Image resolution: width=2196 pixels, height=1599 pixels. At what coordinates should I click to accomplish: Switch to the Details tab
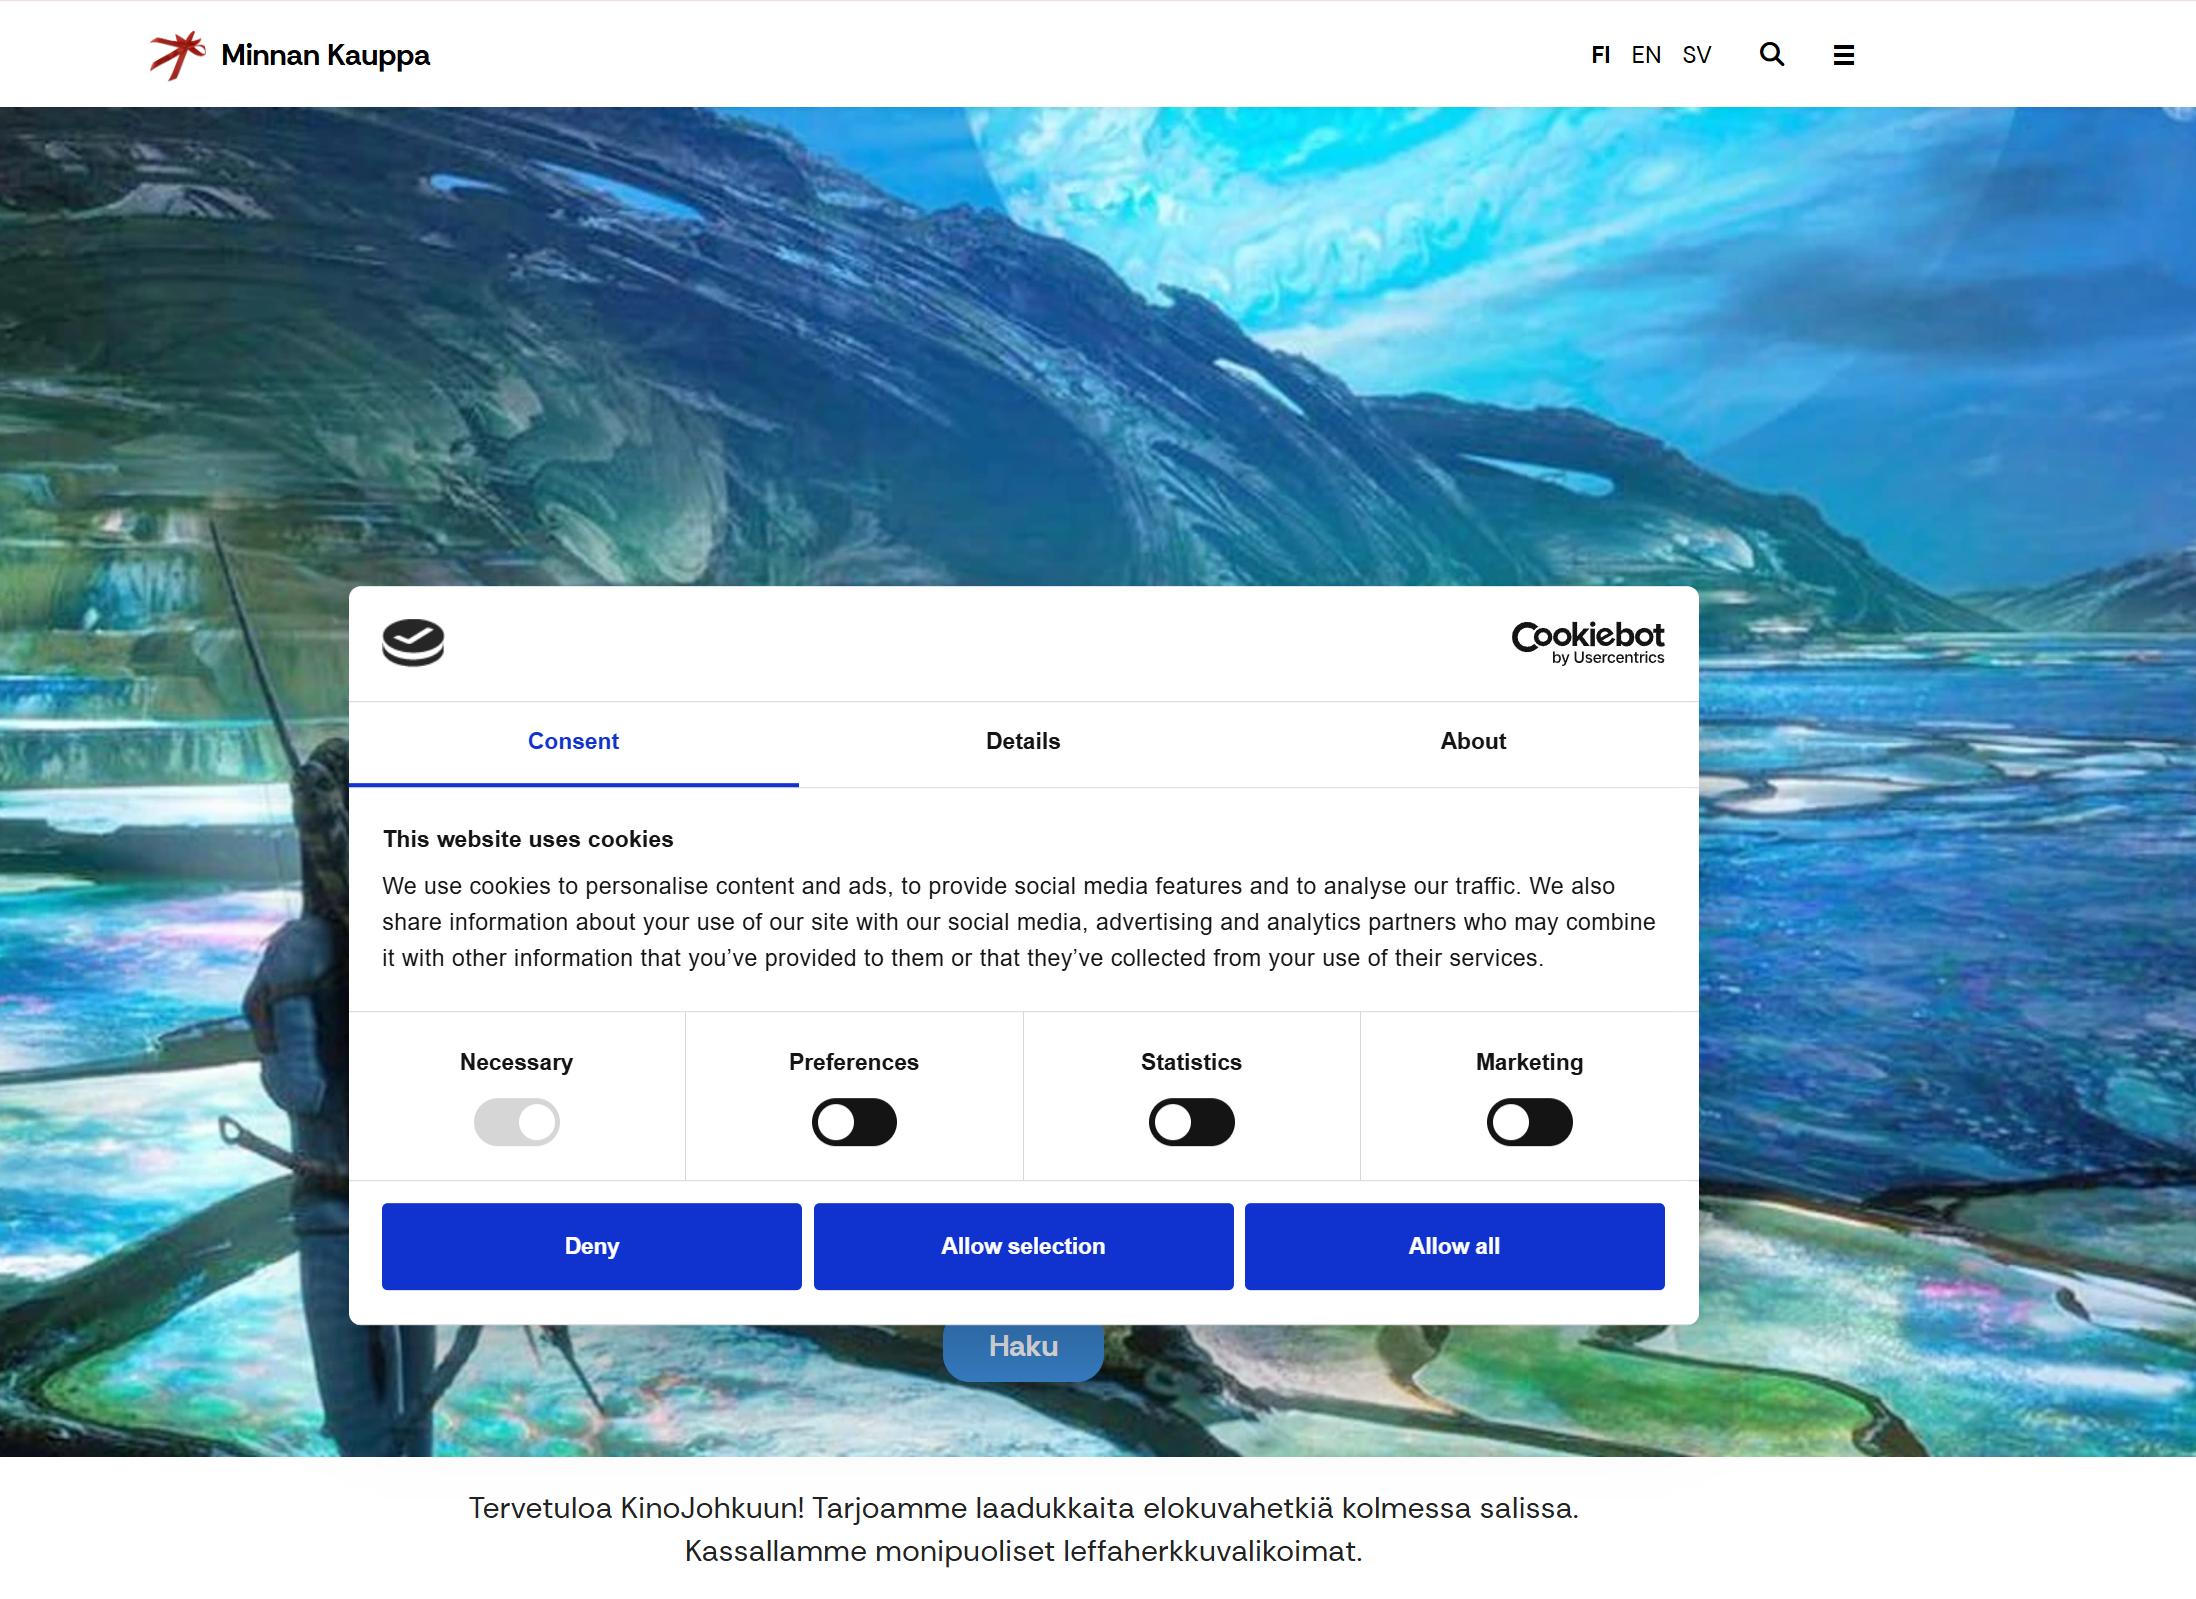click(1022, 741)
